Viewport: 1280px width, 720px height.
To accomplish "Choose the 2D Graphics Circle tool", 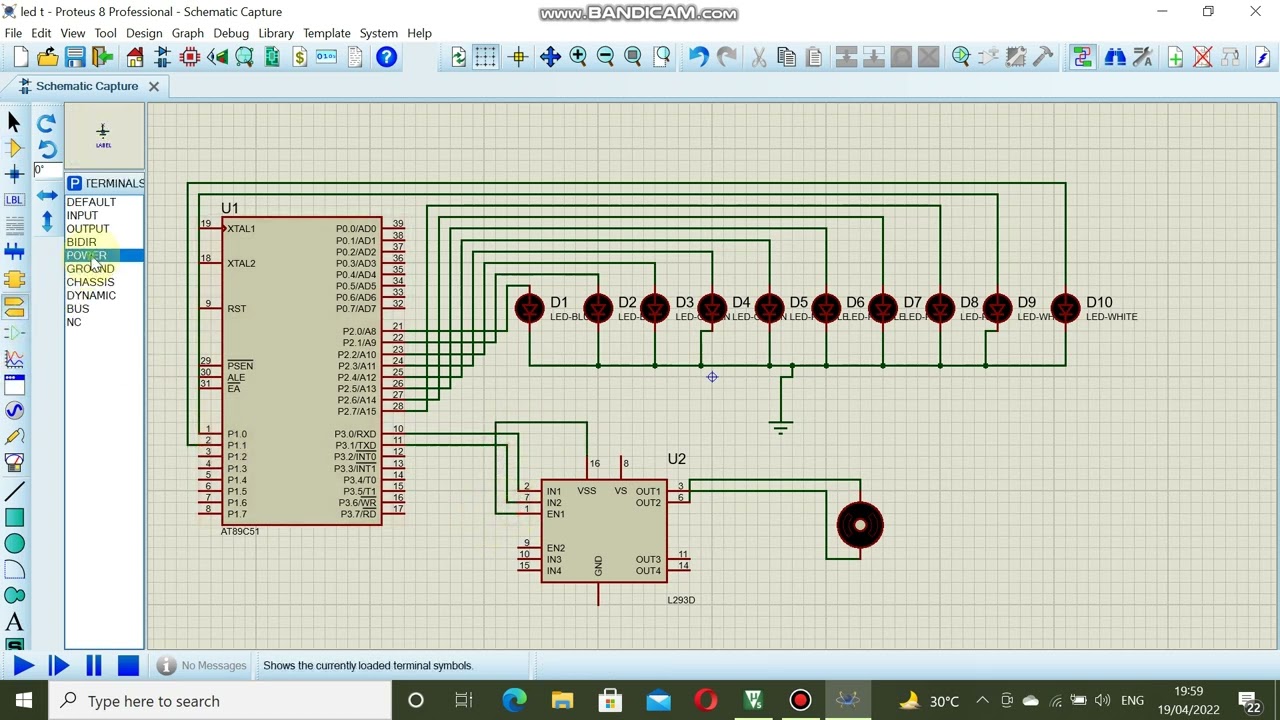I will [x=14, y=543].
